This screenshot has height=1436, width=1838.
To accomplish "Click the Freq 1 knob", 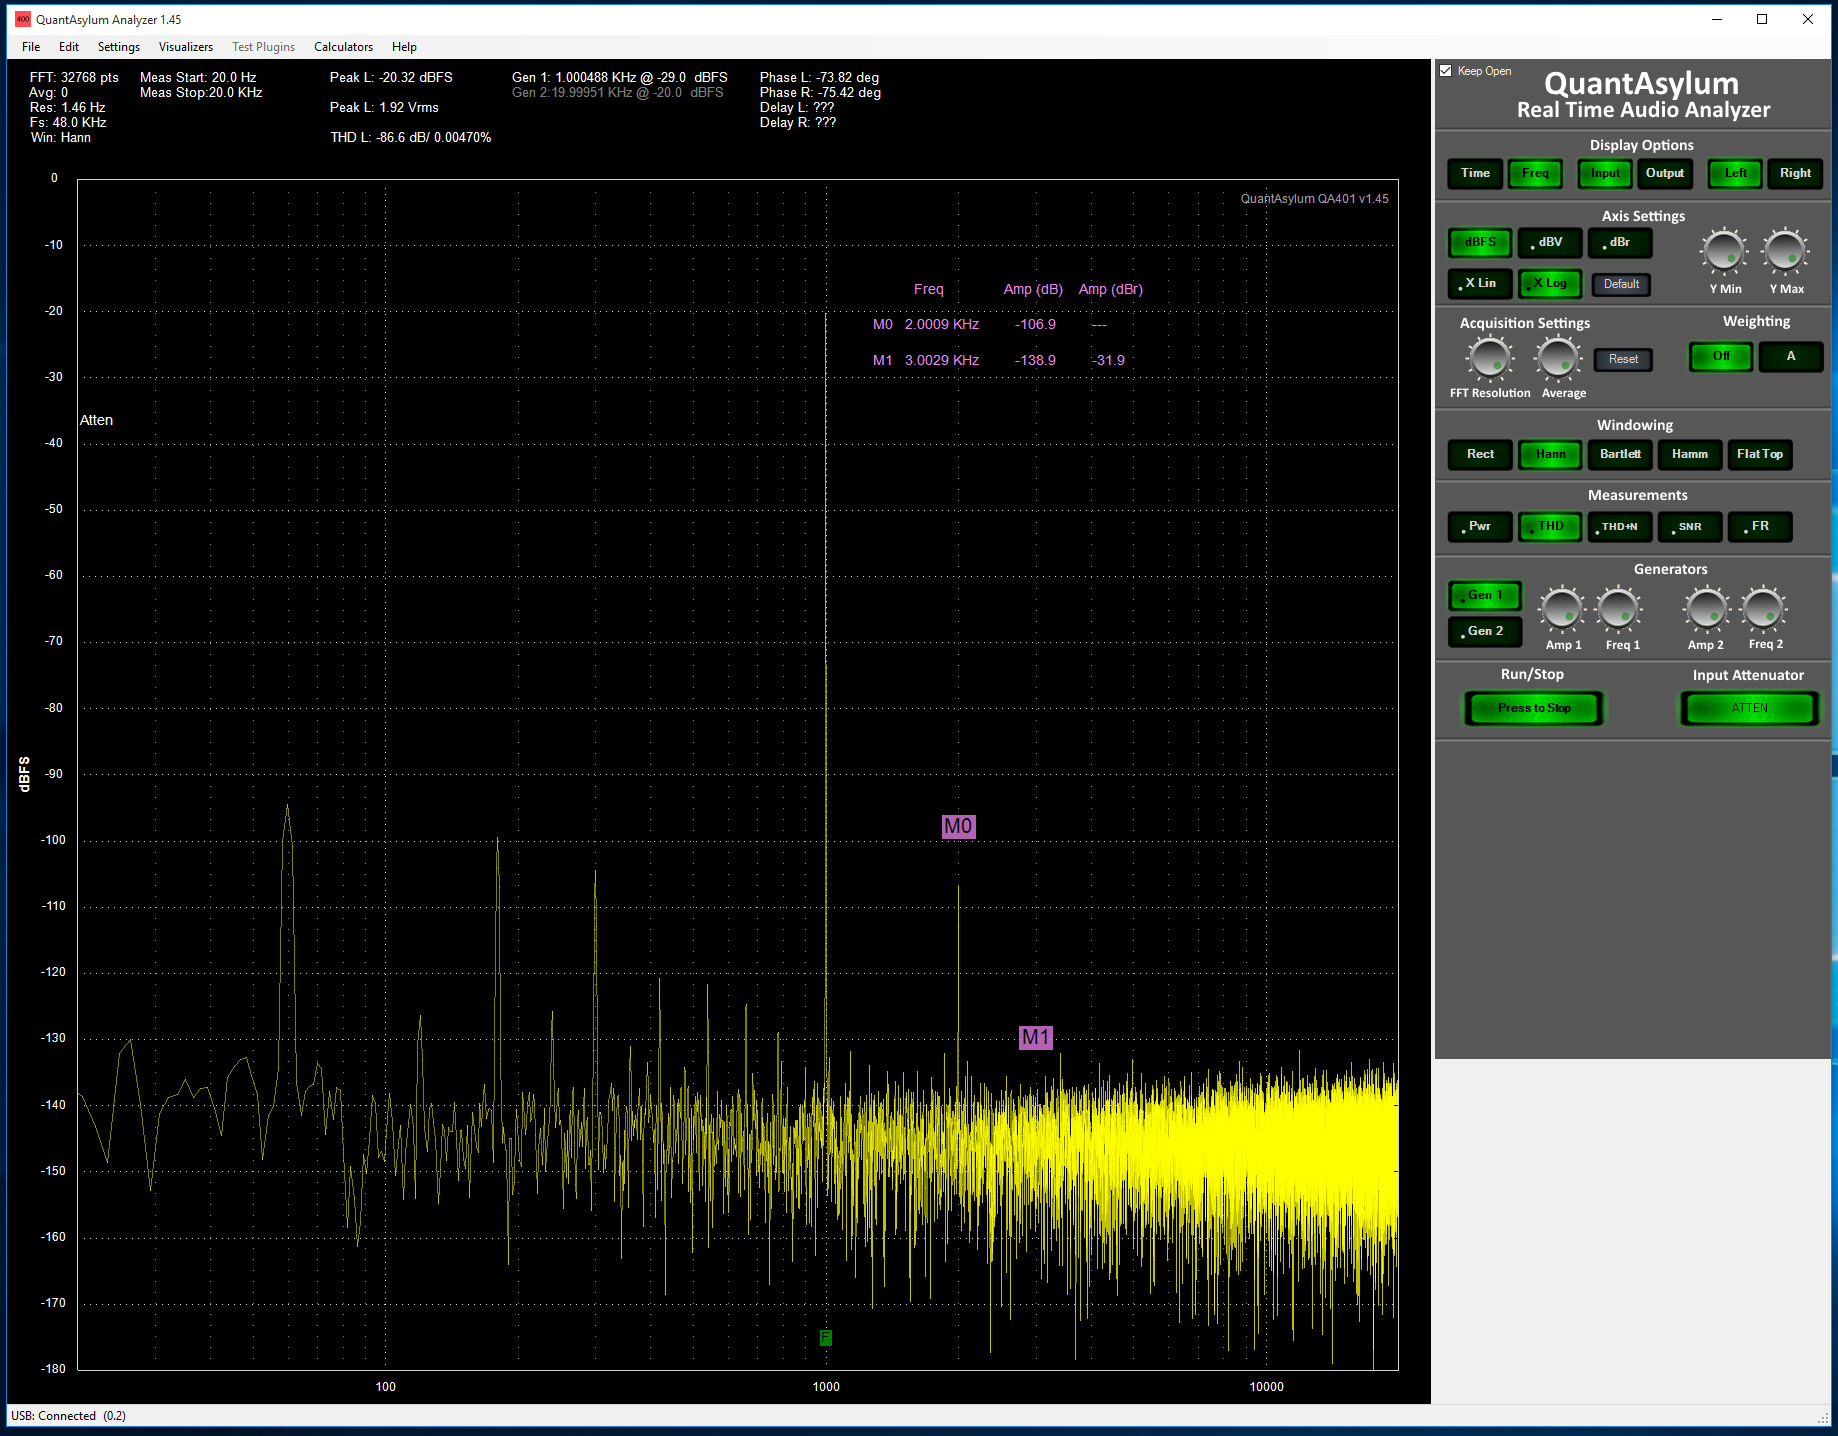I will [x=1618, y=609].
